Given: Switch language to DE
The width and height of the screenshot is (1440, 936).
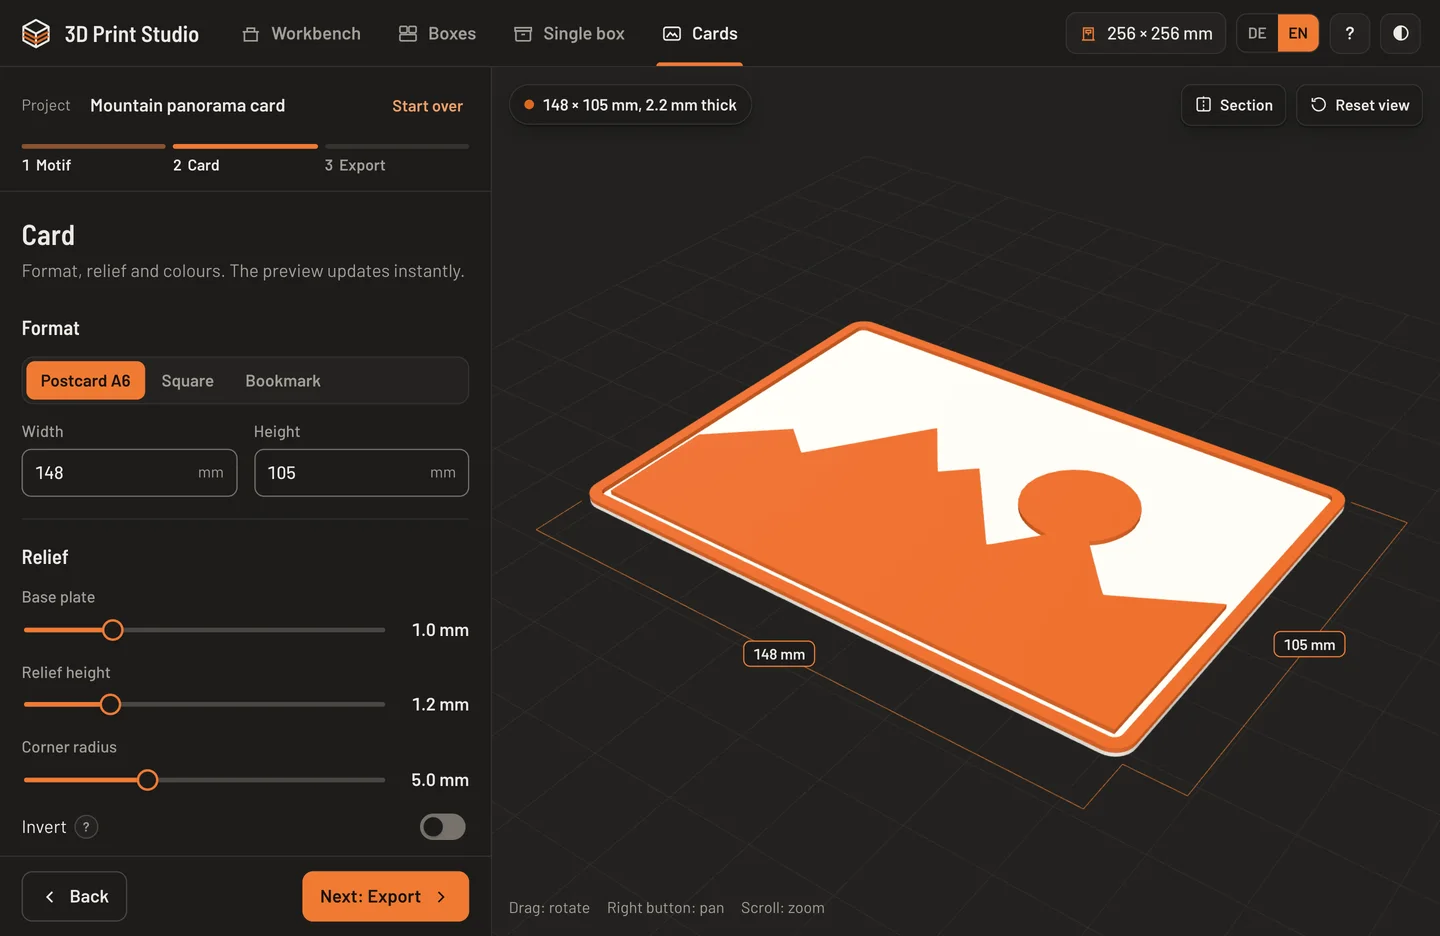Looking at the screenshot, I should [x=1257, y=34].
